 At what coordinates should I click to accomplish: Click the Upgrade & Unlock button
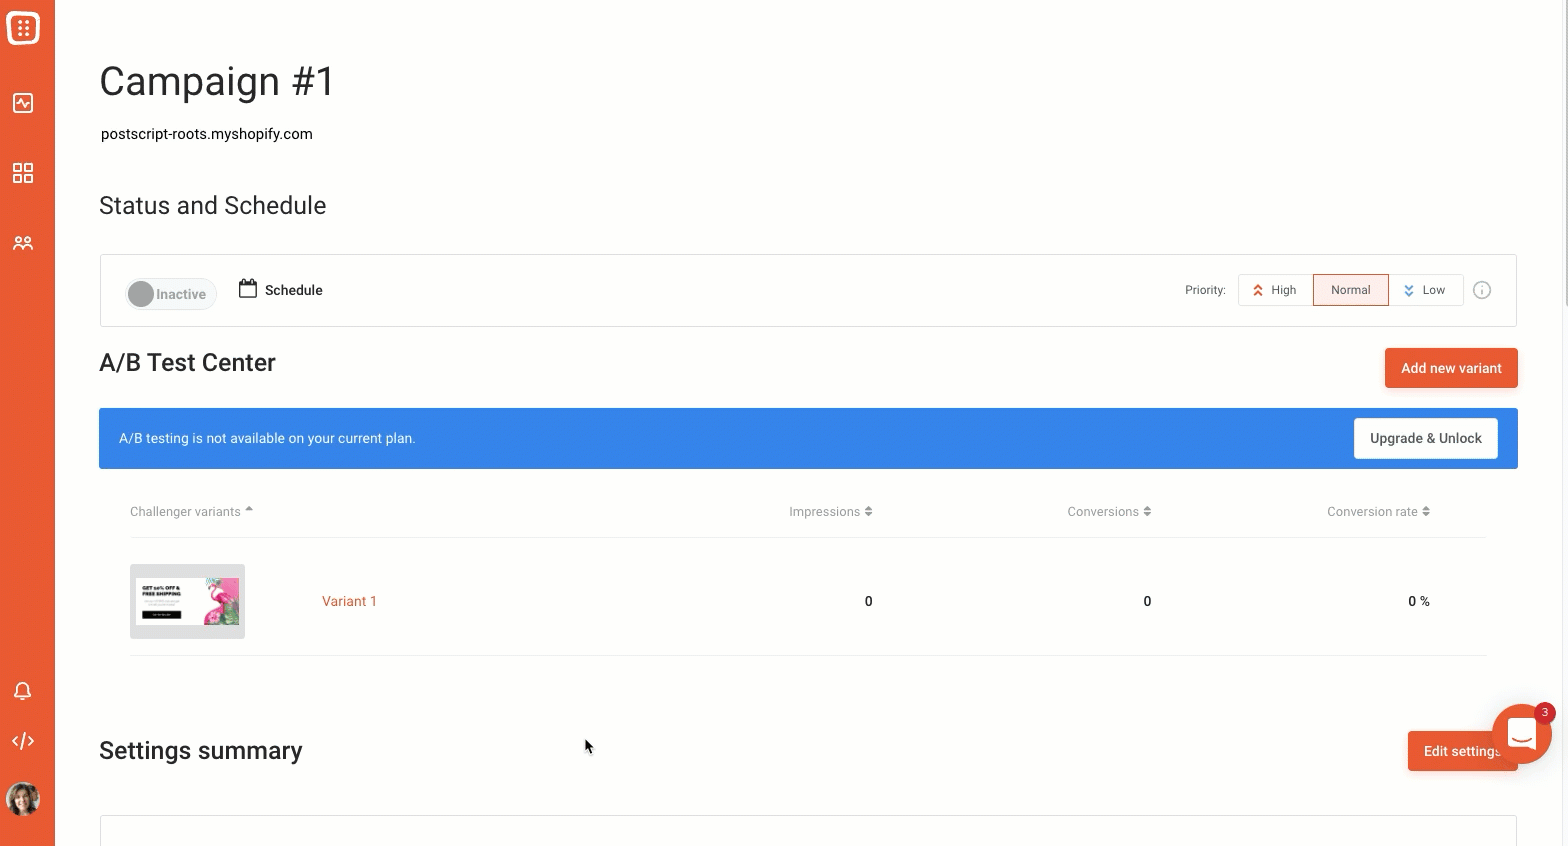1425,438
